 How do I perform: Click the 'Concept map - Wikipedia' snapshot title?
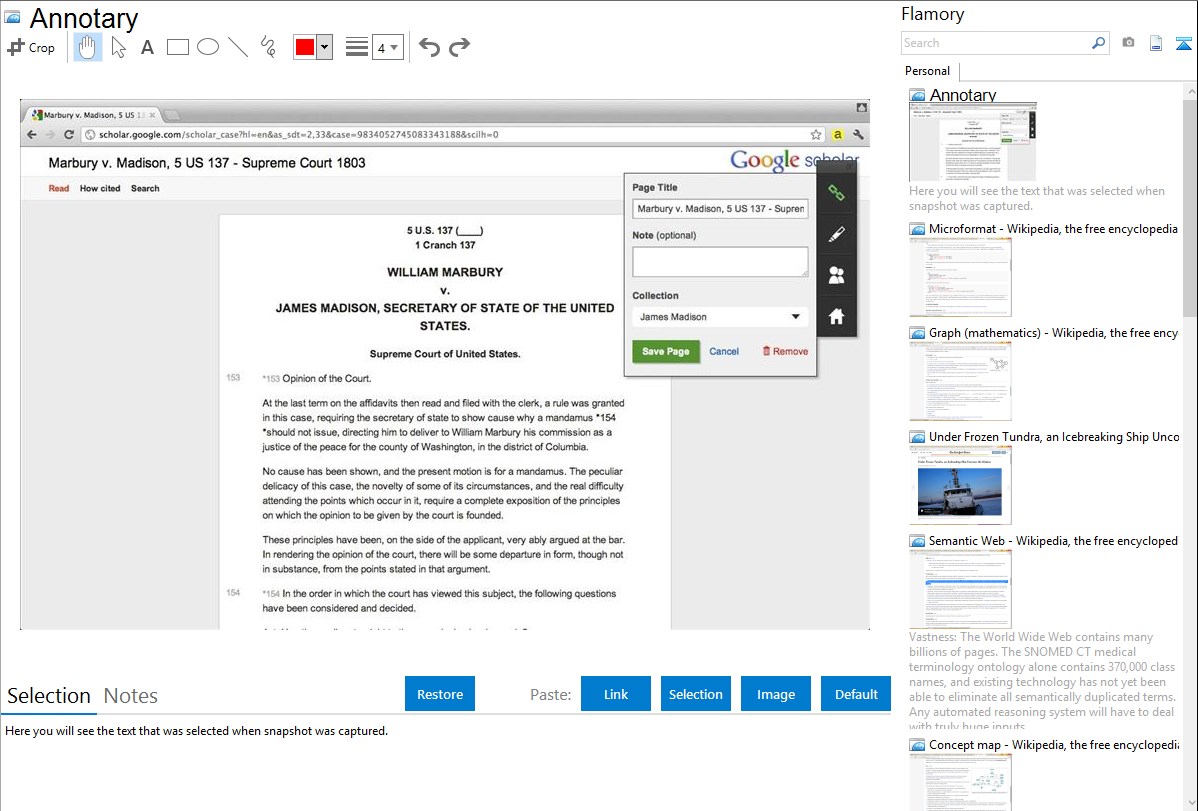click(x=1054, y=744)
